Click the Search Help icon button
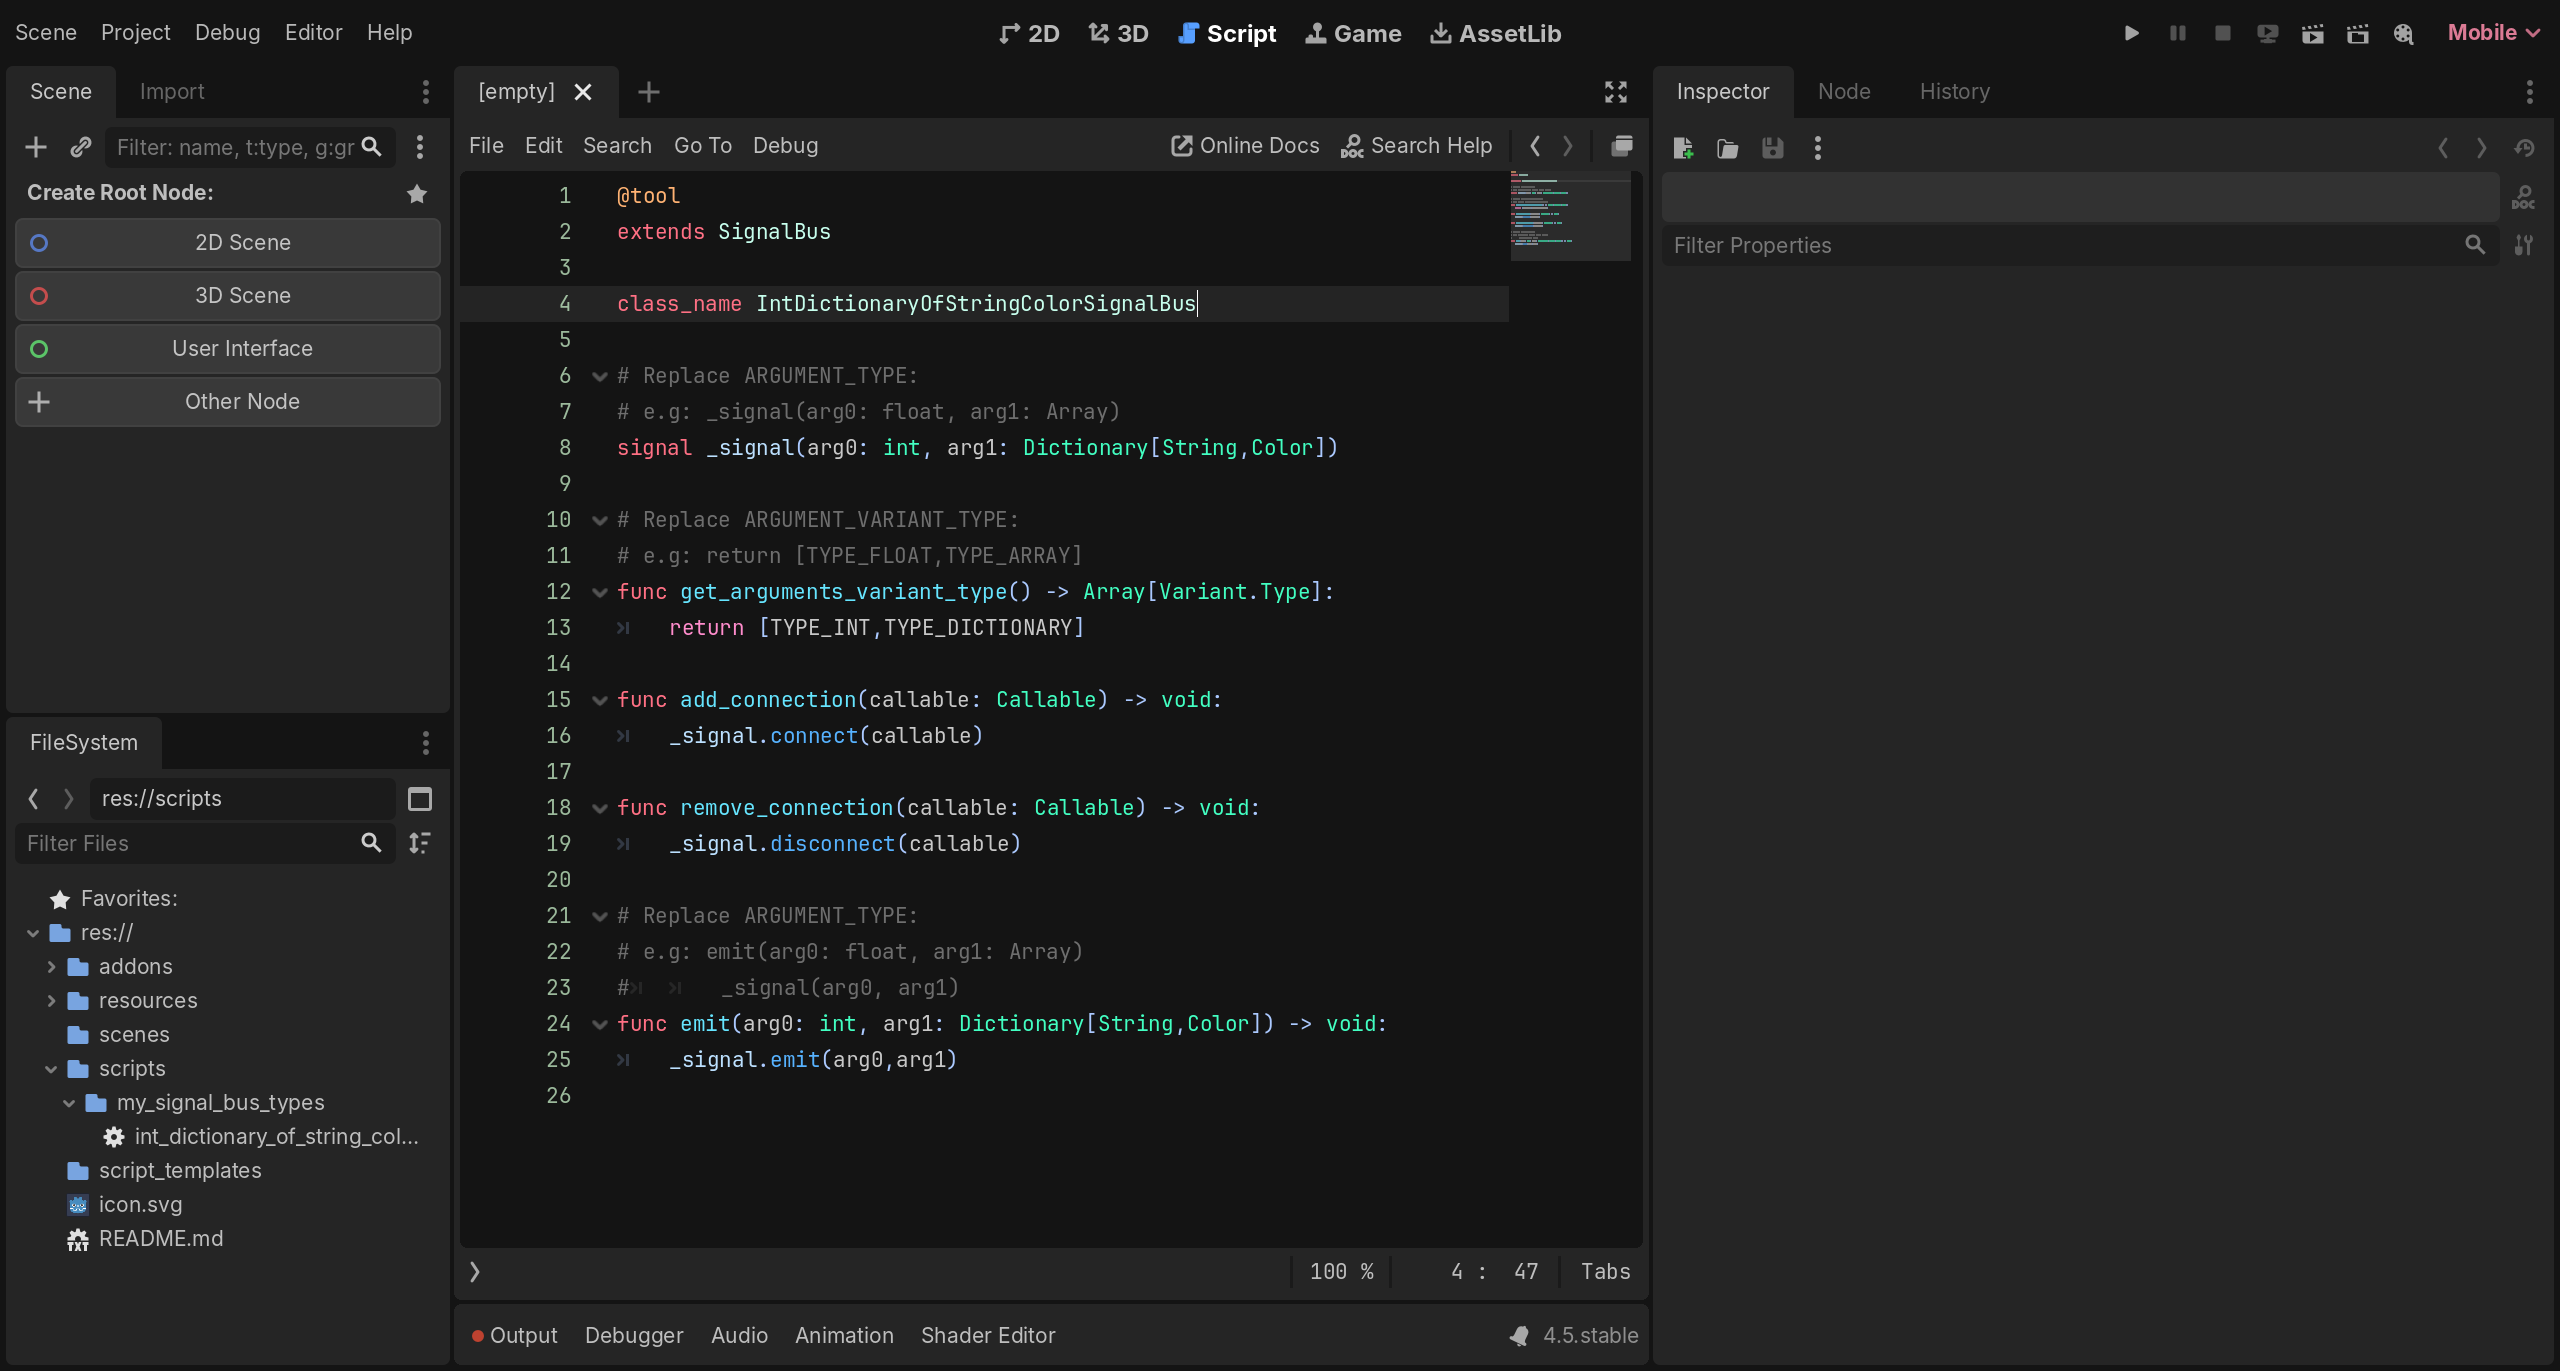The width and height of the screenshot is (2560, 1371). click(x=1416, y=146)
